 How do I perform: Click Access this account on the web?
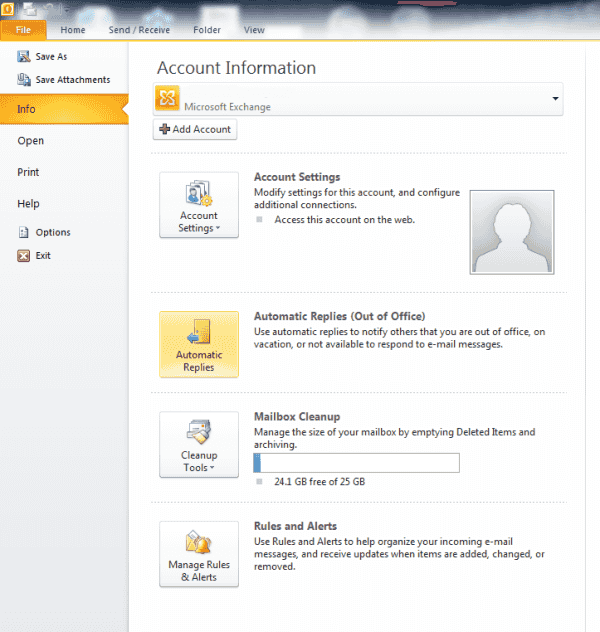[x=345, y=220]
